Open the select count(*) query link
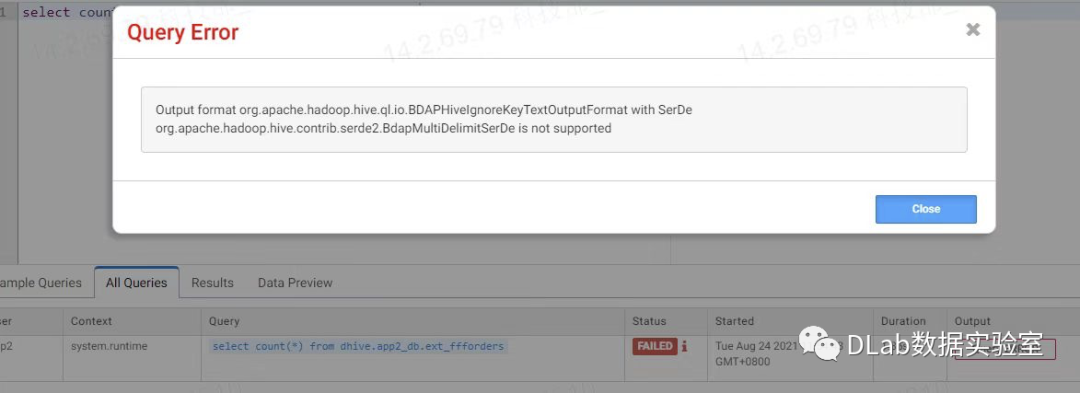 pos(358,346)
